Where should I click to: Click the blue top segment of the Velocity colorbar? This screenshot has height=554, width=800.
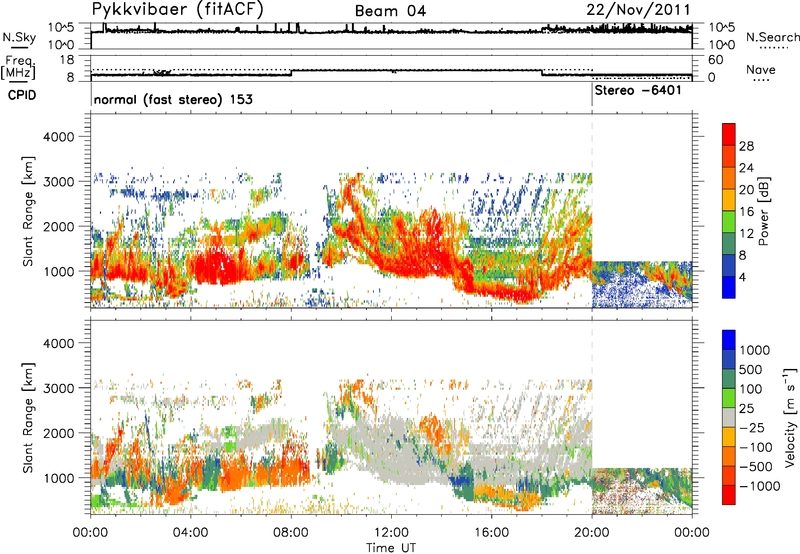point(729,340)
